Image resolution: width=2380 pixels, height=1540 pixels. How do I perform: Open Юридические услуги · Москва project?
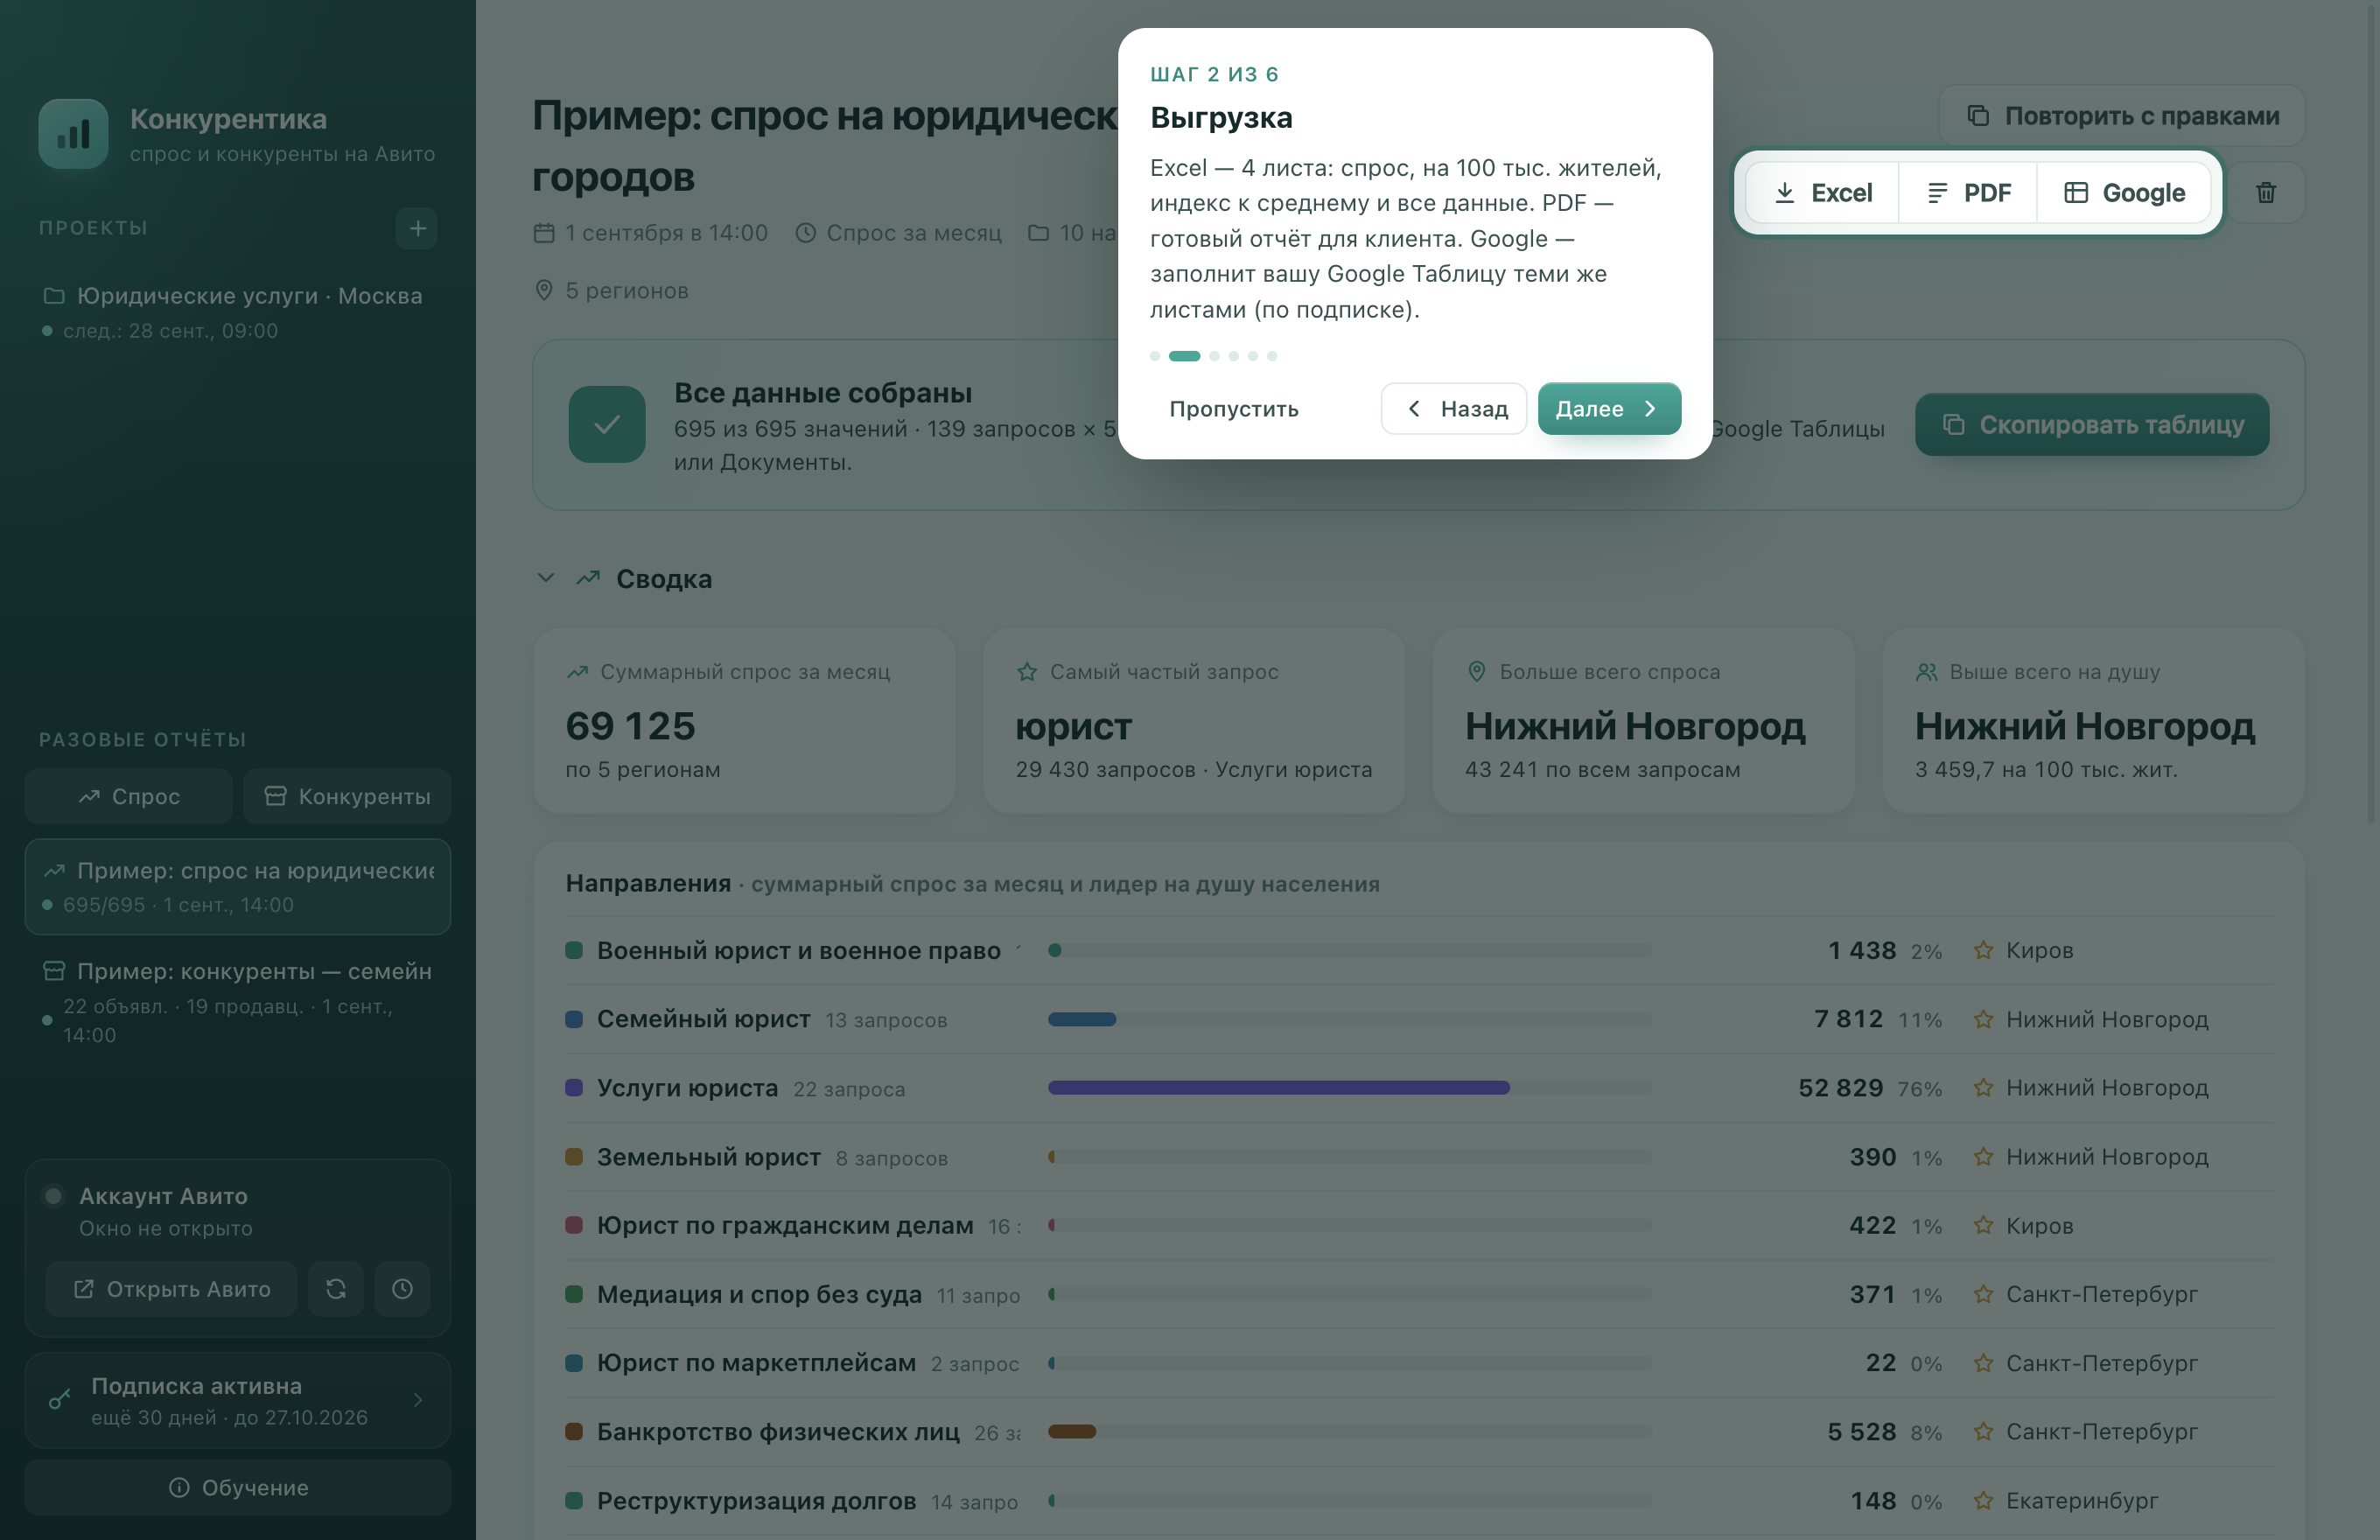click(x=238, y=312)
